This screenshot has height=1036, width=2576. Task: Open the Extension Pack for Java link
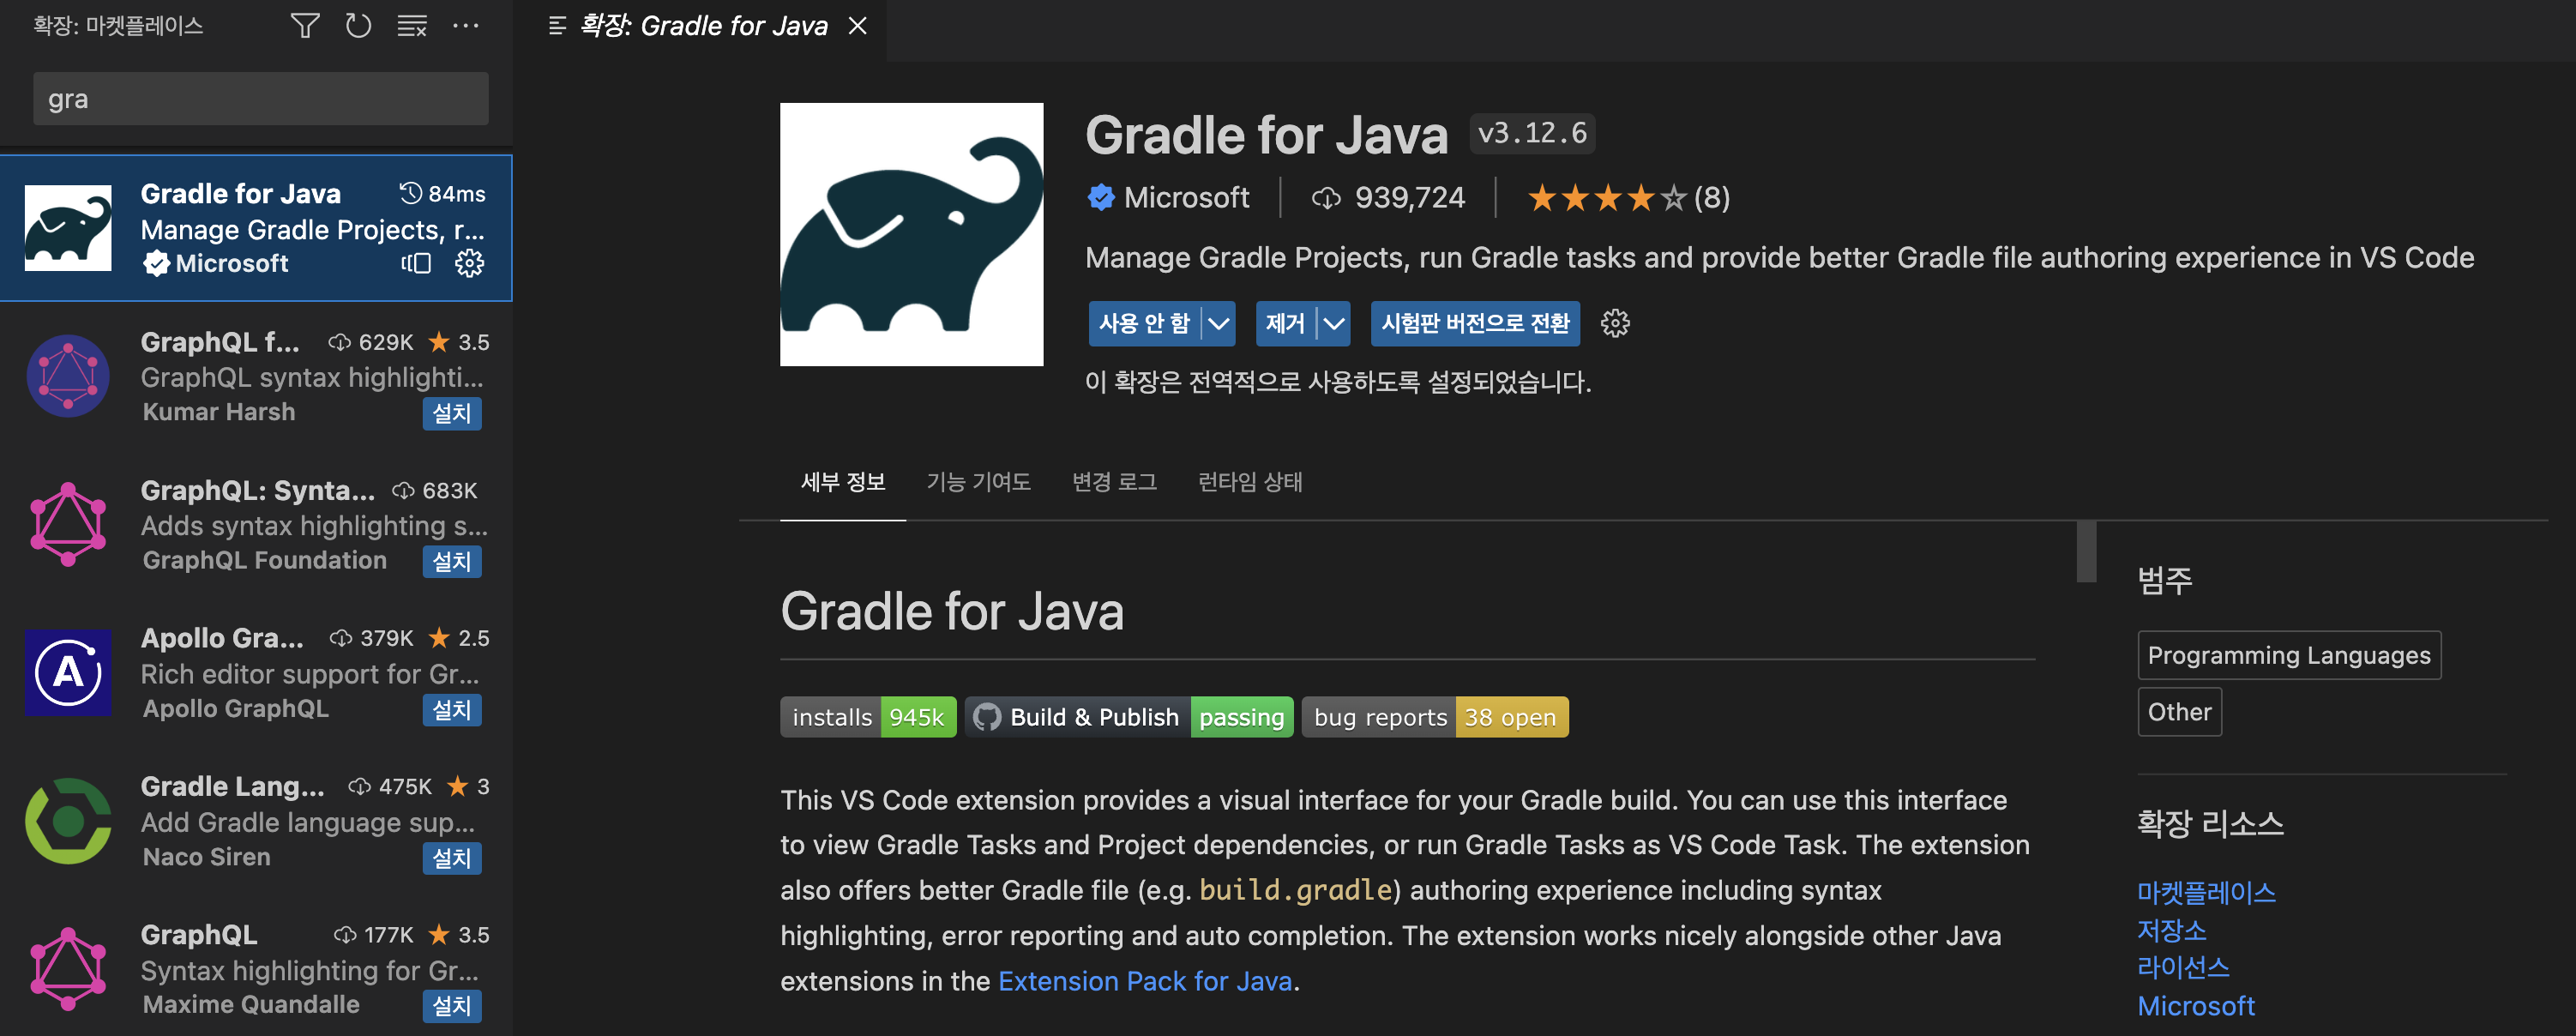pos(1145,981)
